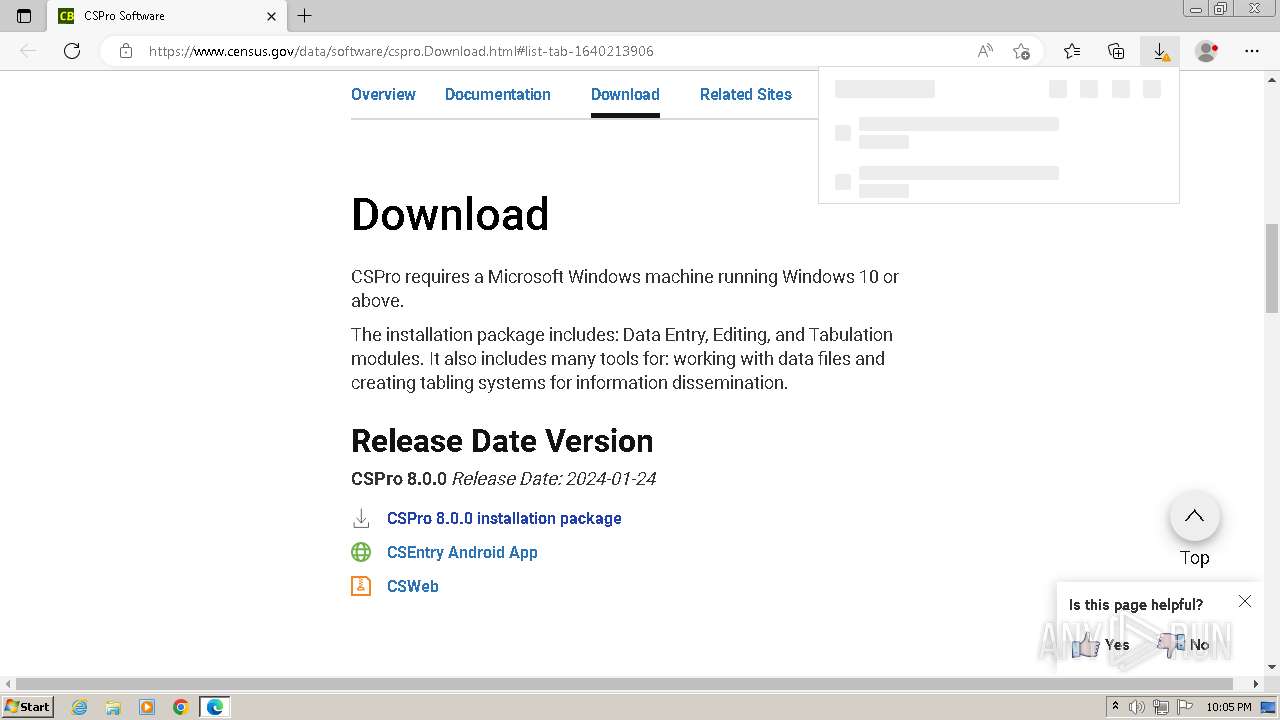Open File Explorer from taskbar
Screen dimensions: 1280x720
(113, 707)
